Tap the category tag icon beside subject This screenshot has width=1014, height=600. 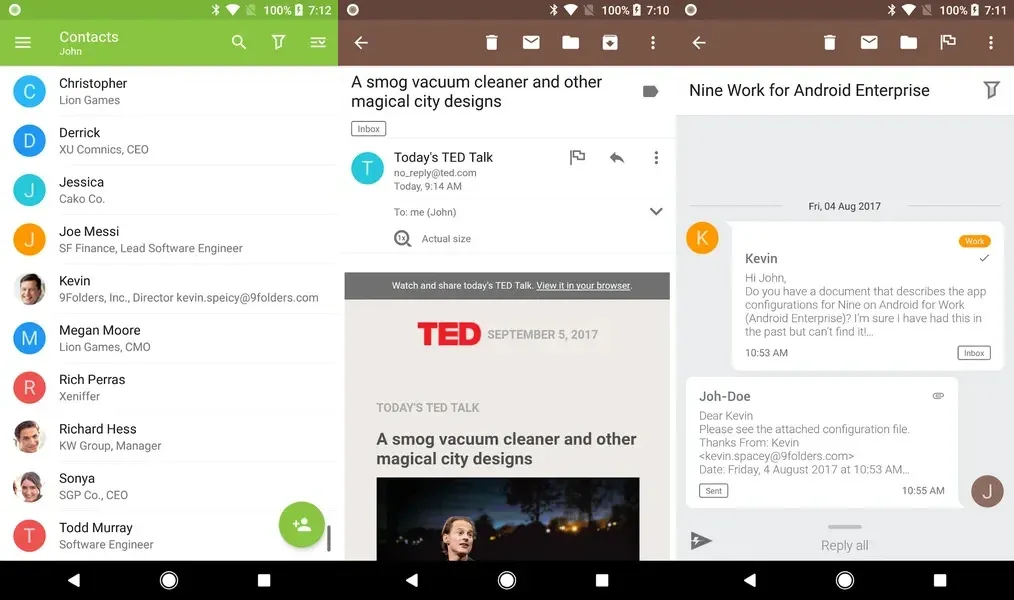coord(651,91)
